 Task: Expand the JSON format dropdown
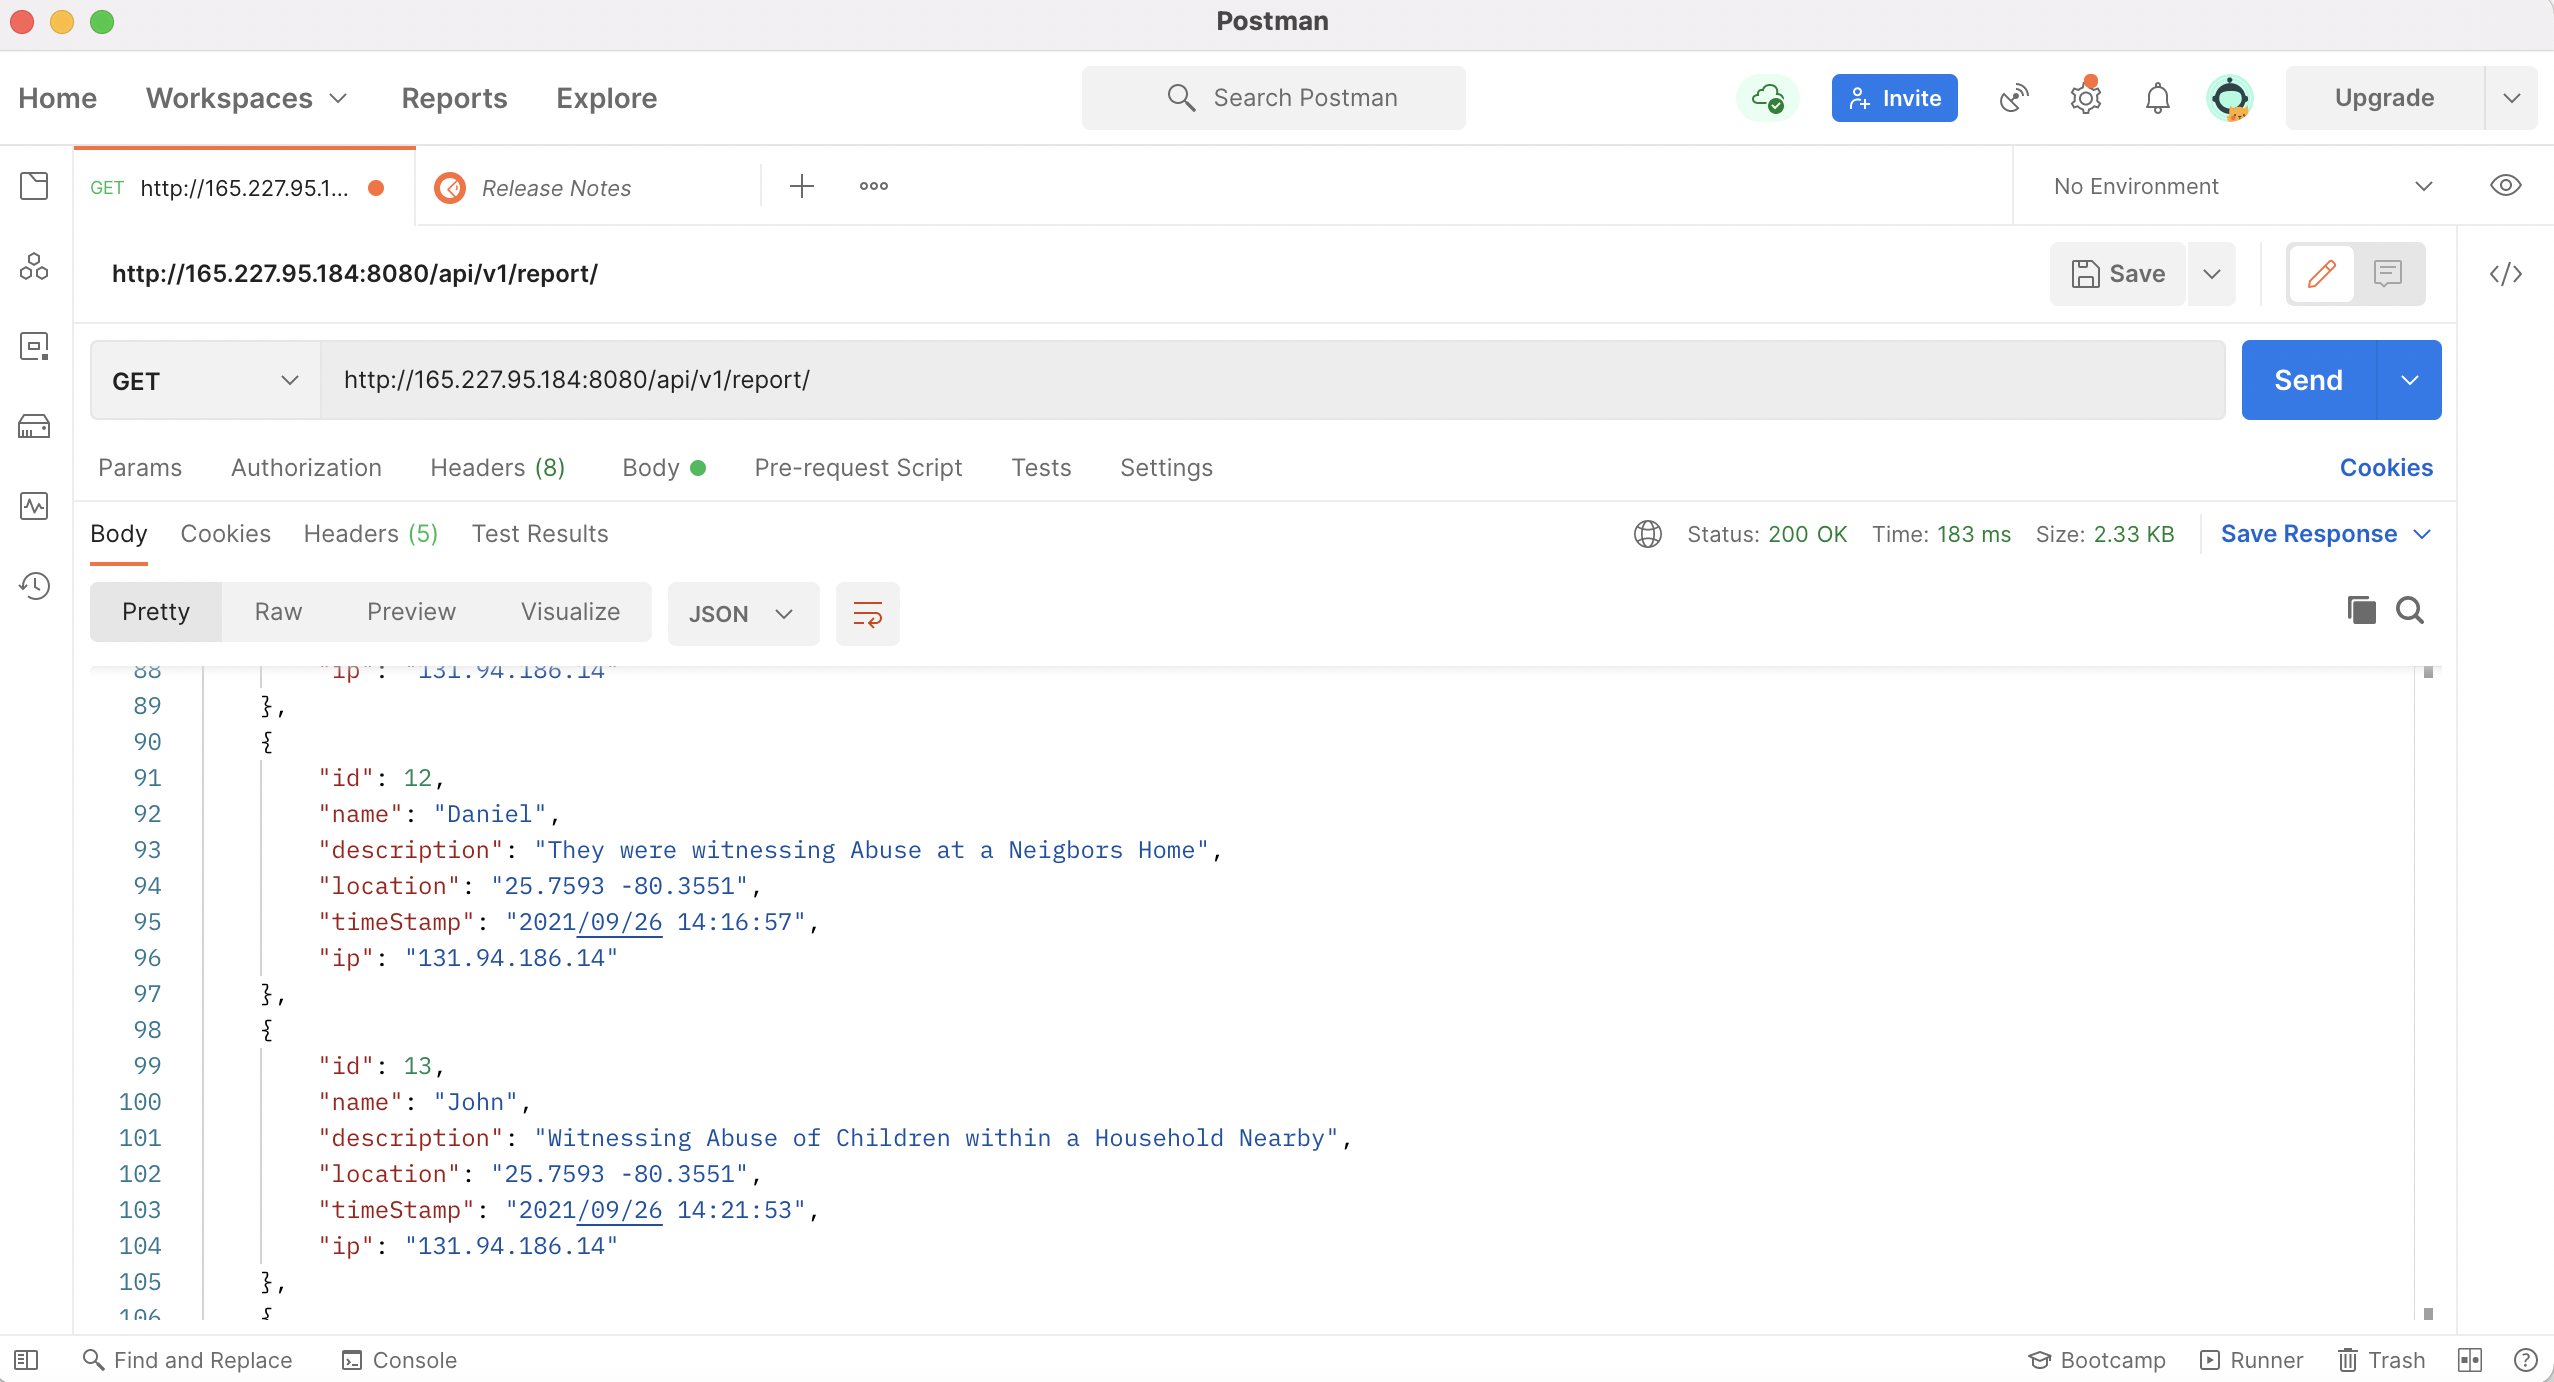click(742, 613)
